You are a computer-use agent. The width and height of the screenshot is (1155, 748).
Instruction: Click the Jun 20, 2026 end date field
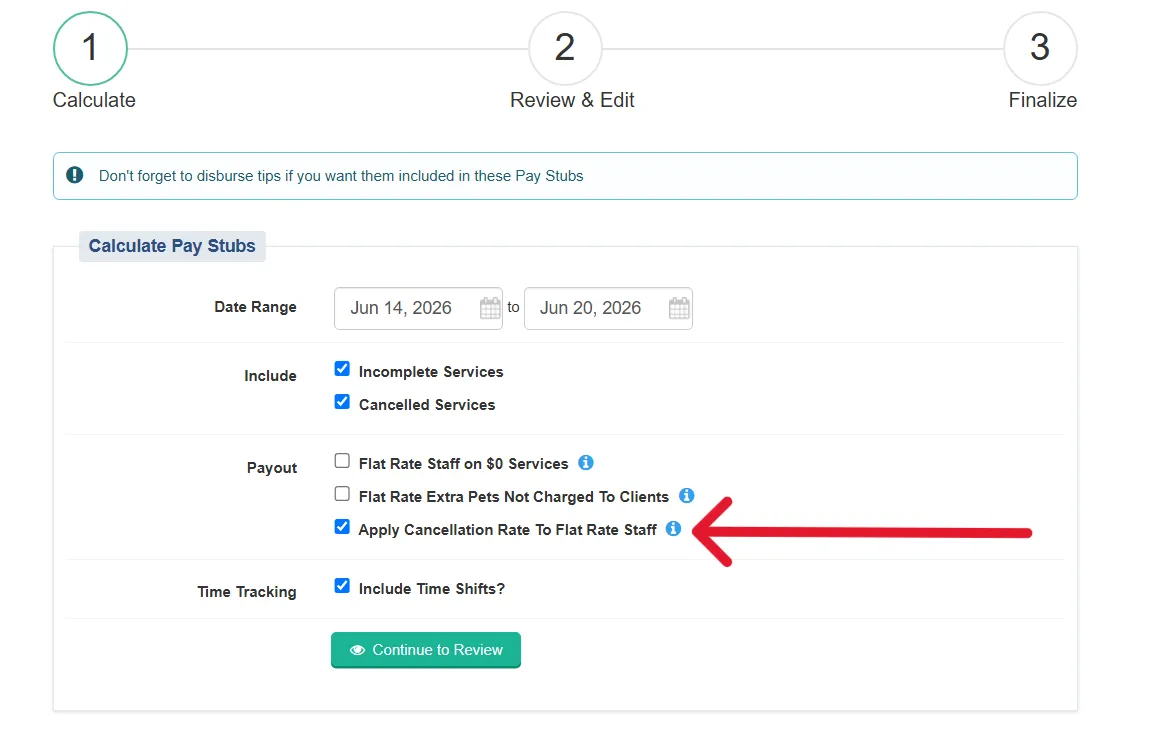coord(608,308)
